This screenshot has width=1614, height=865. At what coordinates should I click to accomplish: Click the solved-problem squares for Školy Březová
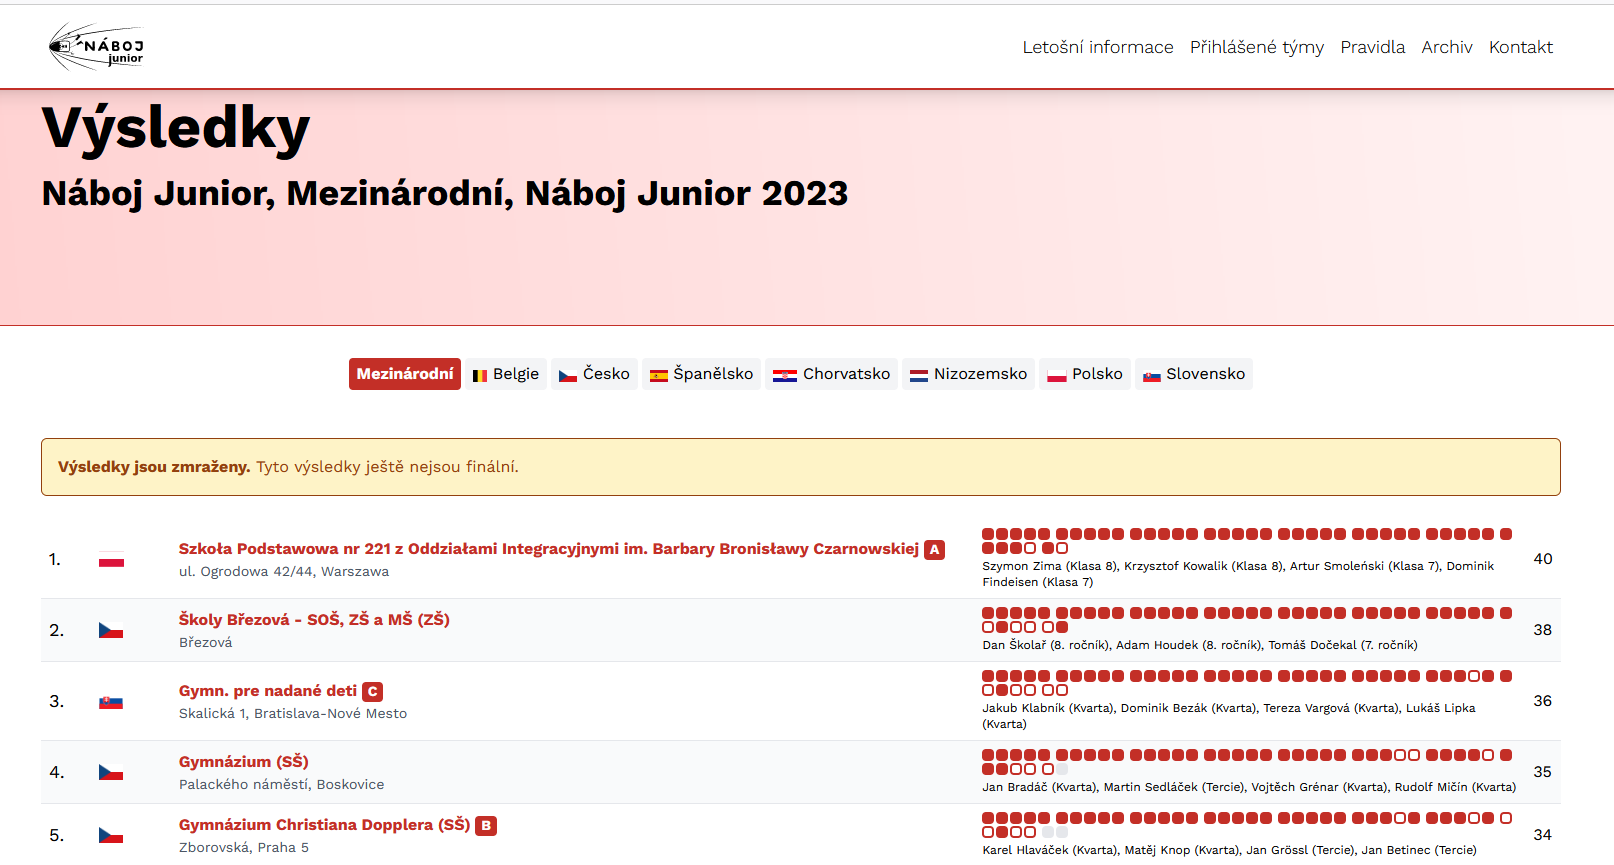pos(1247,620)
